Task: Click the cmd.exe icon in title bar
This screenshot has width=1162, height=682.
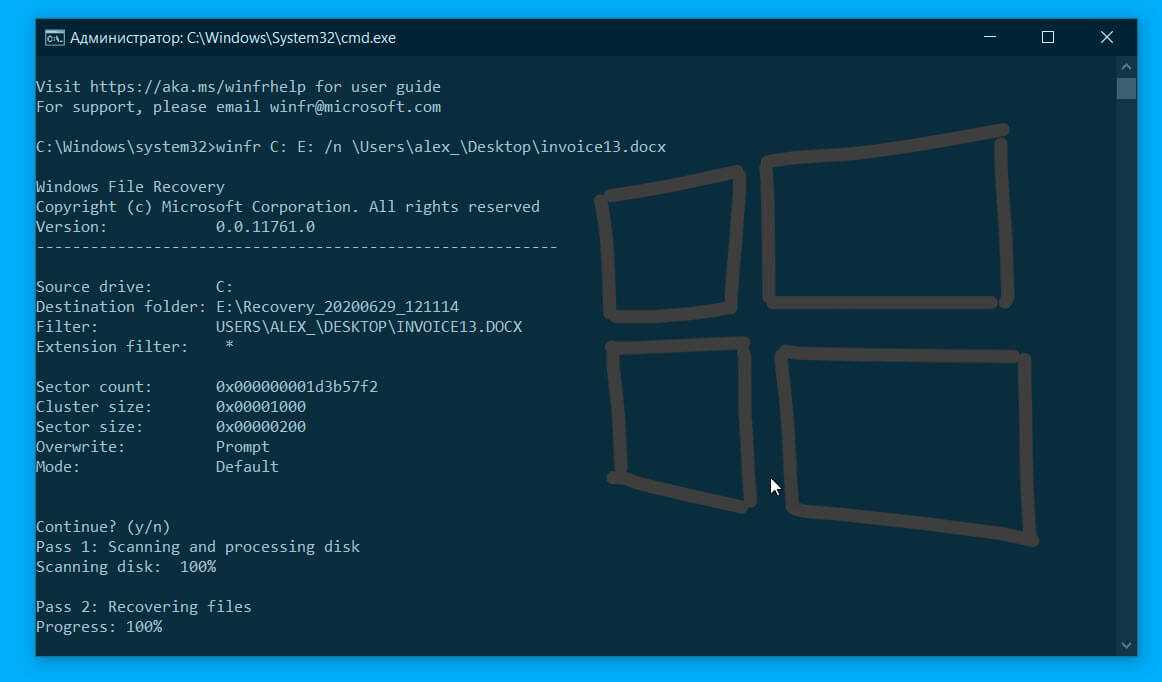Action: (x=54, y=38)
